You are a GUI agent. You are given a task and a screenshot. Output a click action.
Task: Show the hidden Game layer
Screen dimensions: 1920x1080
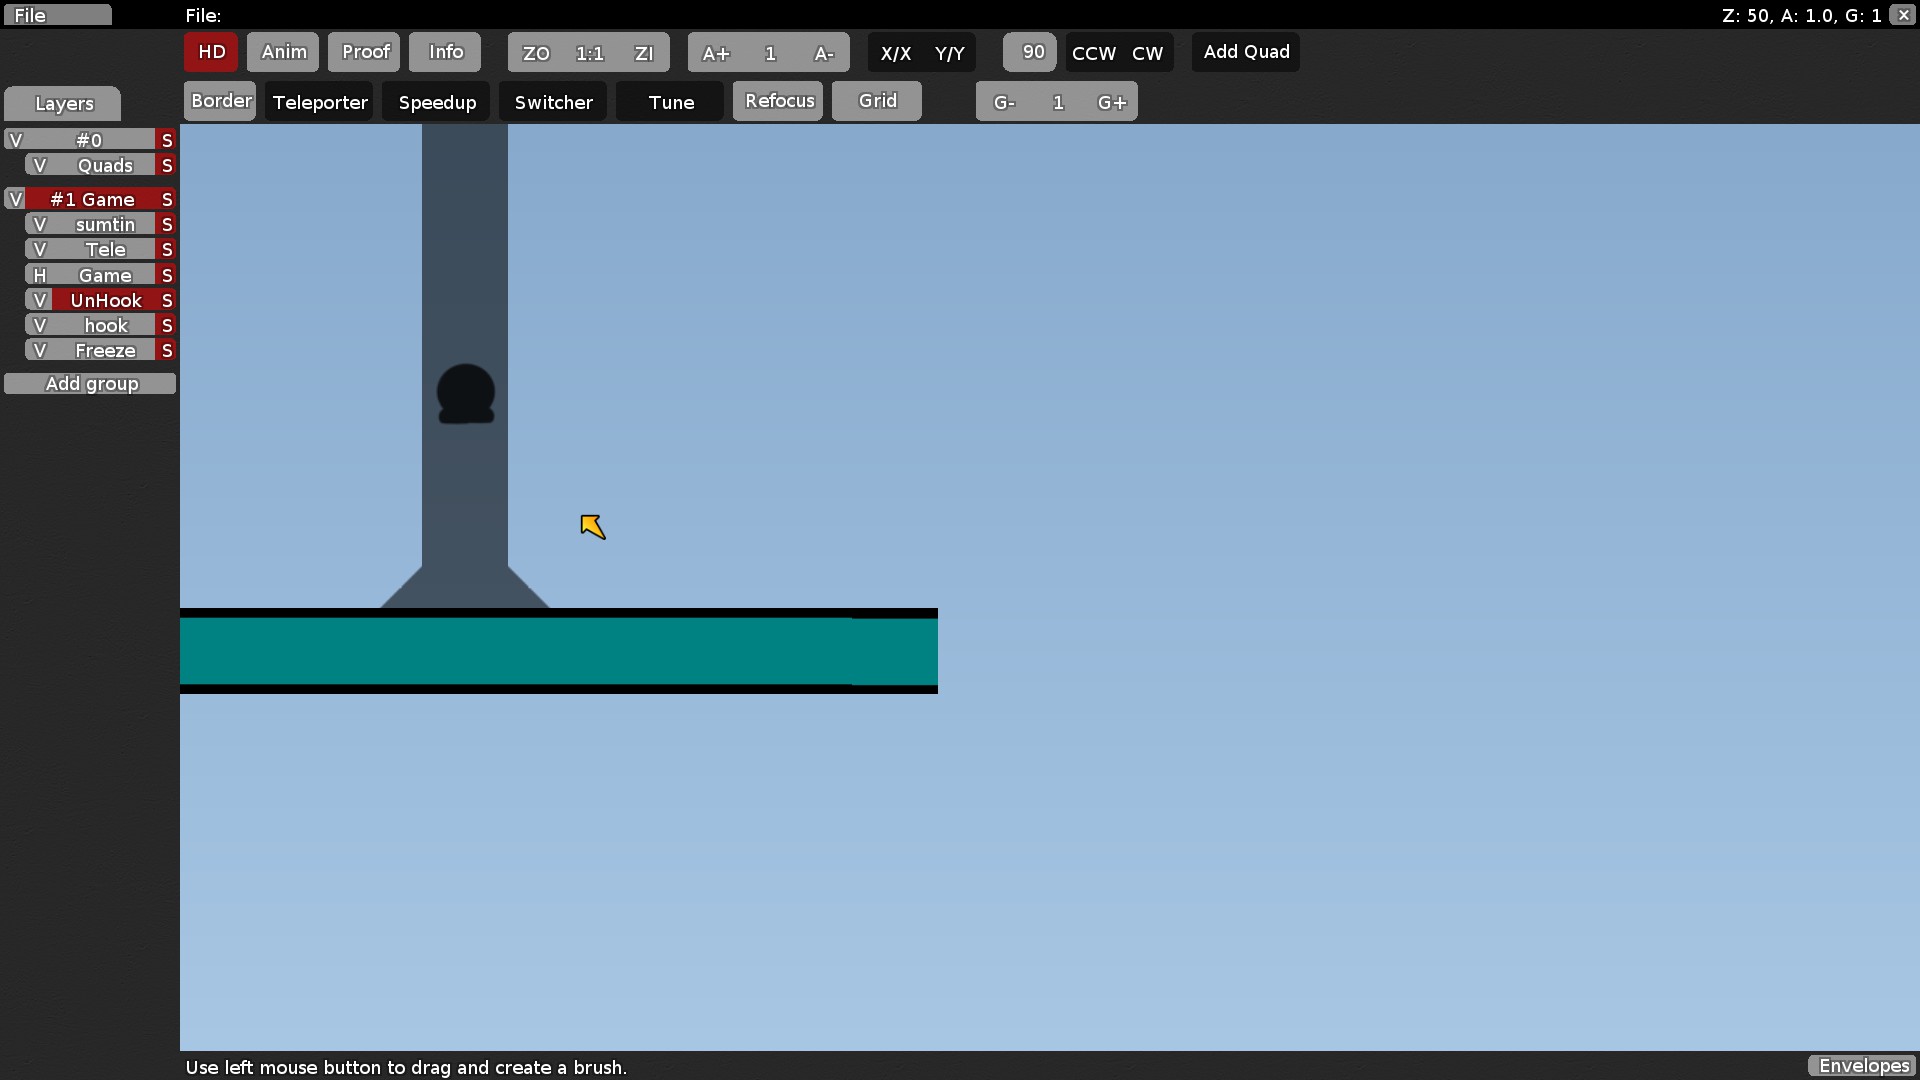pos(40,275)
